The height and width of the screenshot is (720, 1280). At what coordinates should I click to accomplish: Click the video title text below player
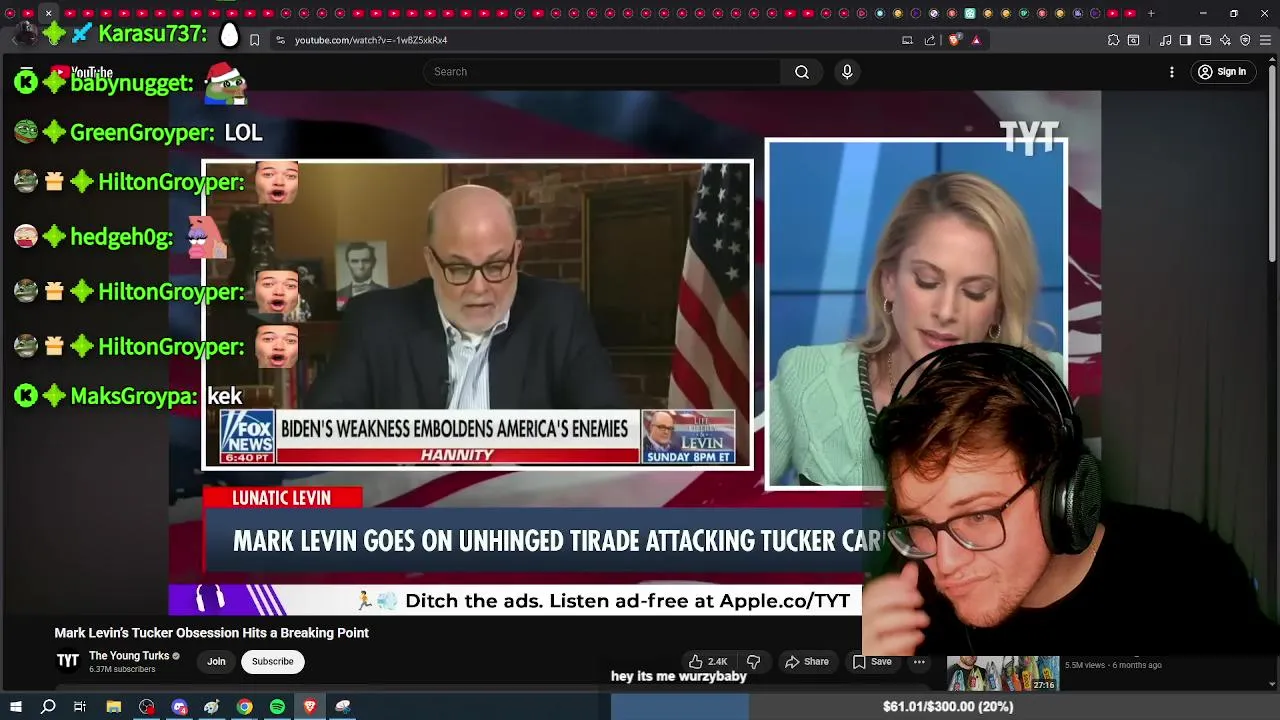[x=211, y=633]
